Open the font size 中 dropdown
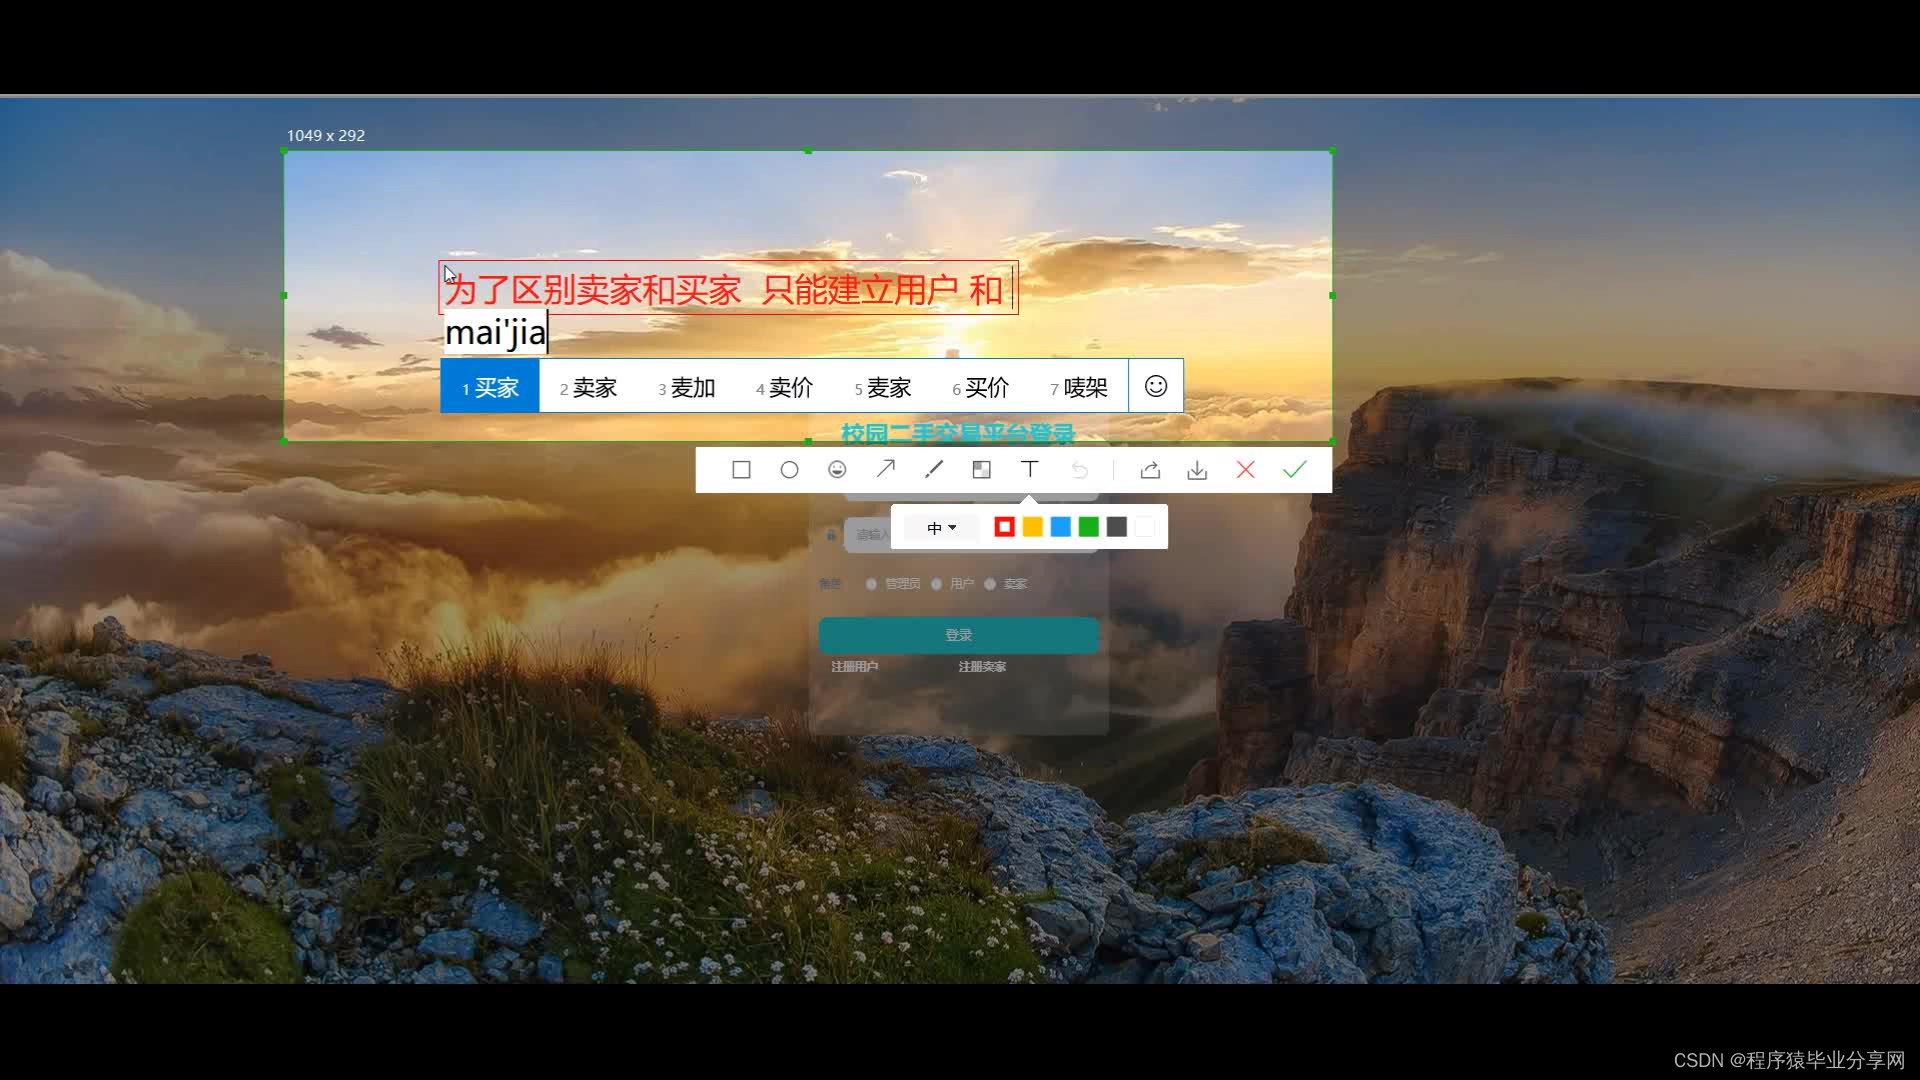This screenshot has height=1080, width=1920. [941, 528]
